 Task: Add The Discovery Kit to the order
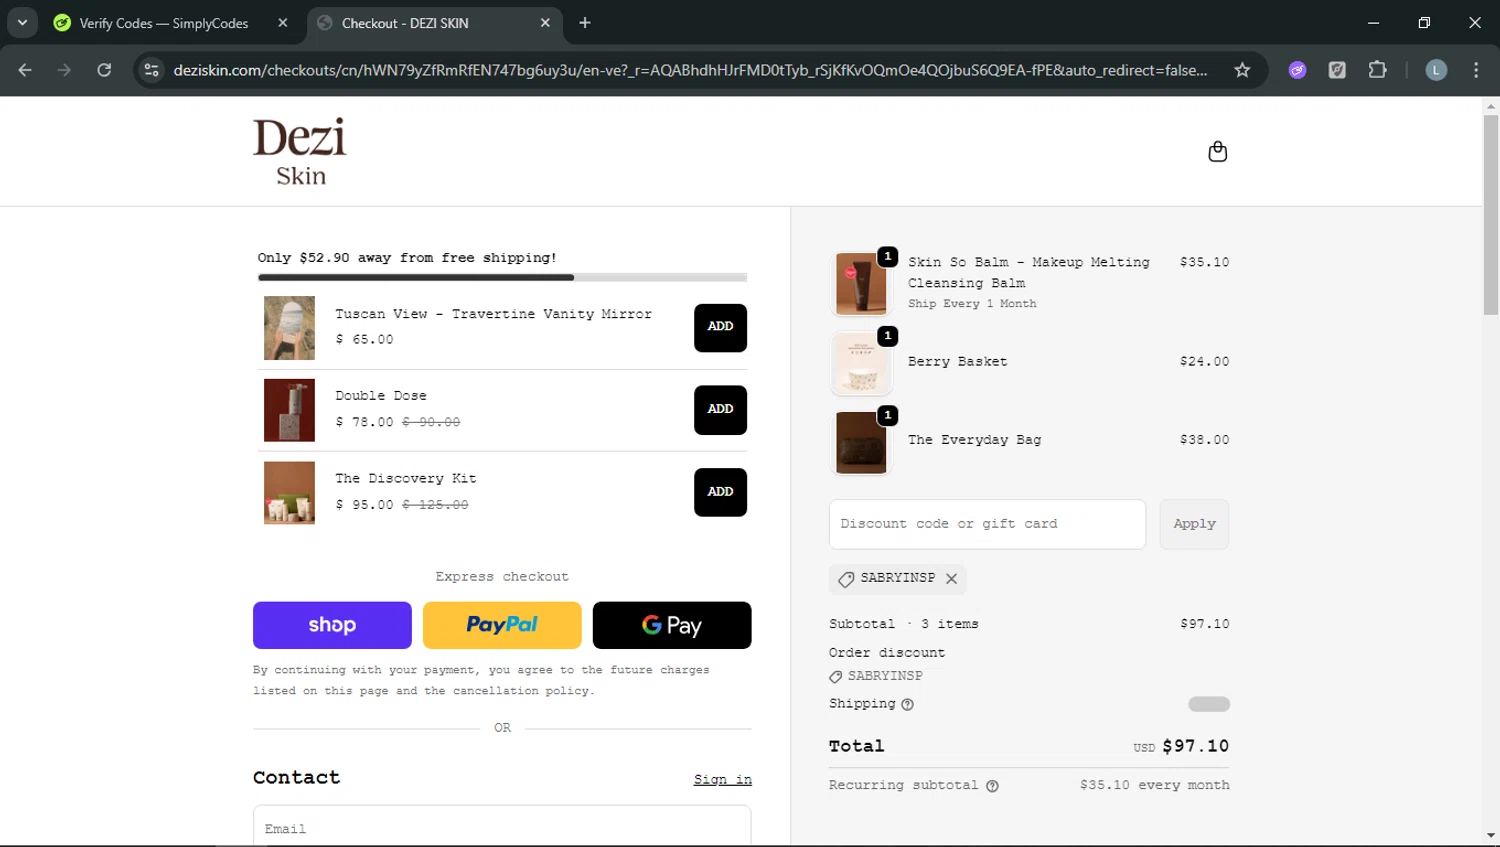pos(720,492)
